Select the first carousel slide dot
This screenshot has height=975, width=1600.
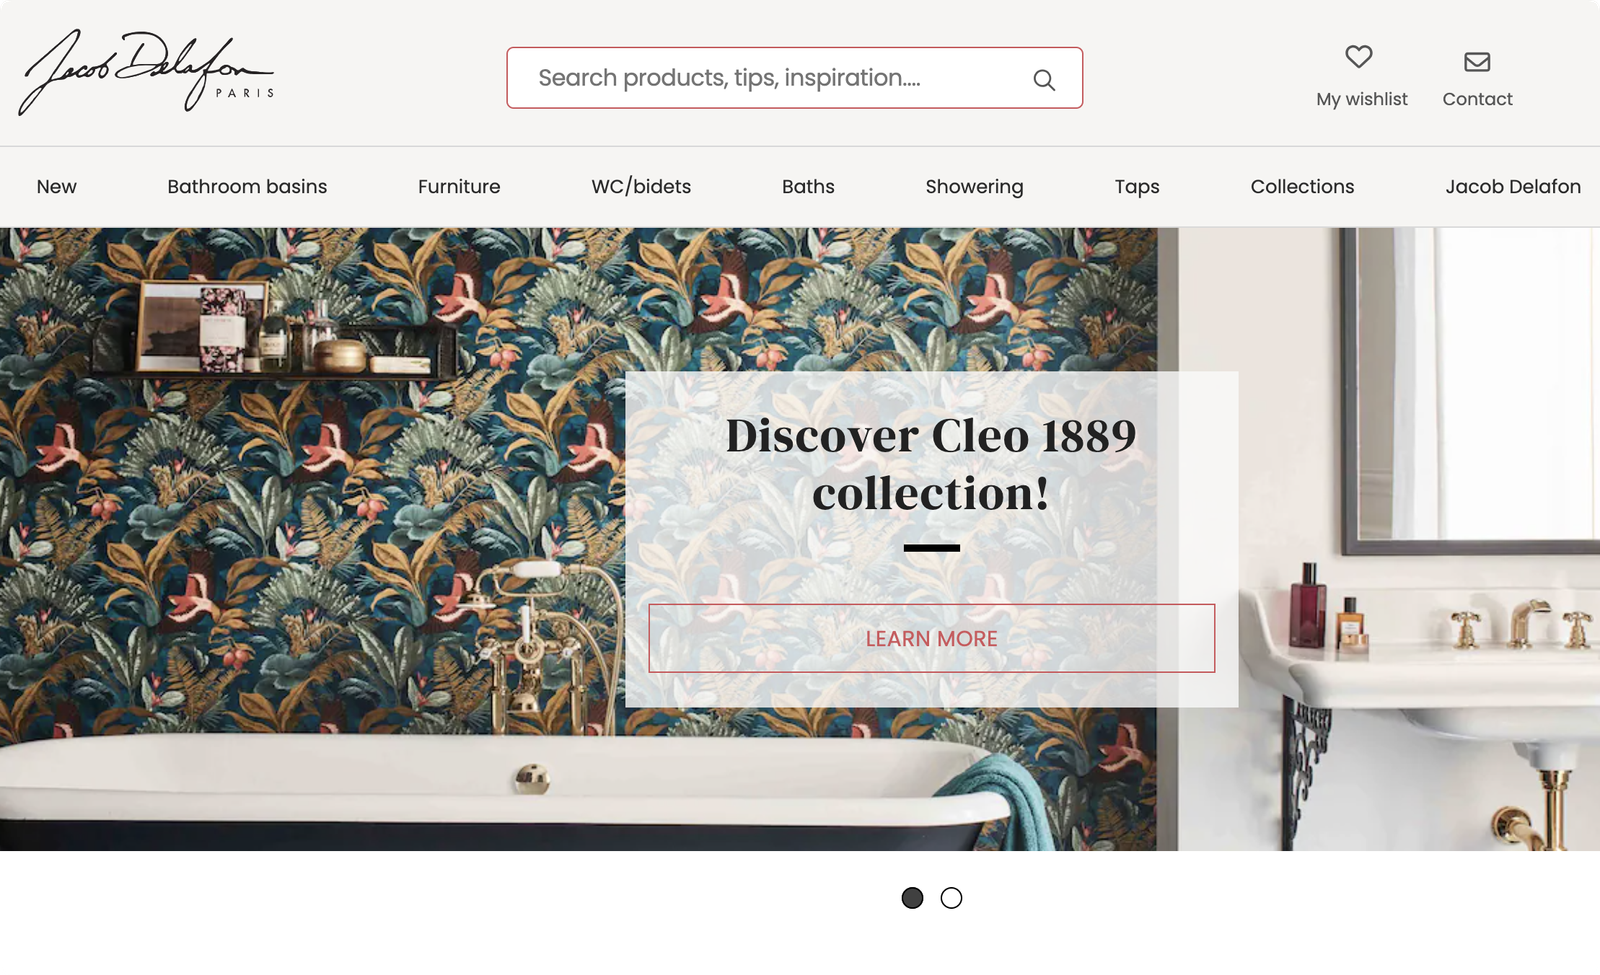(x=912, y=898)
